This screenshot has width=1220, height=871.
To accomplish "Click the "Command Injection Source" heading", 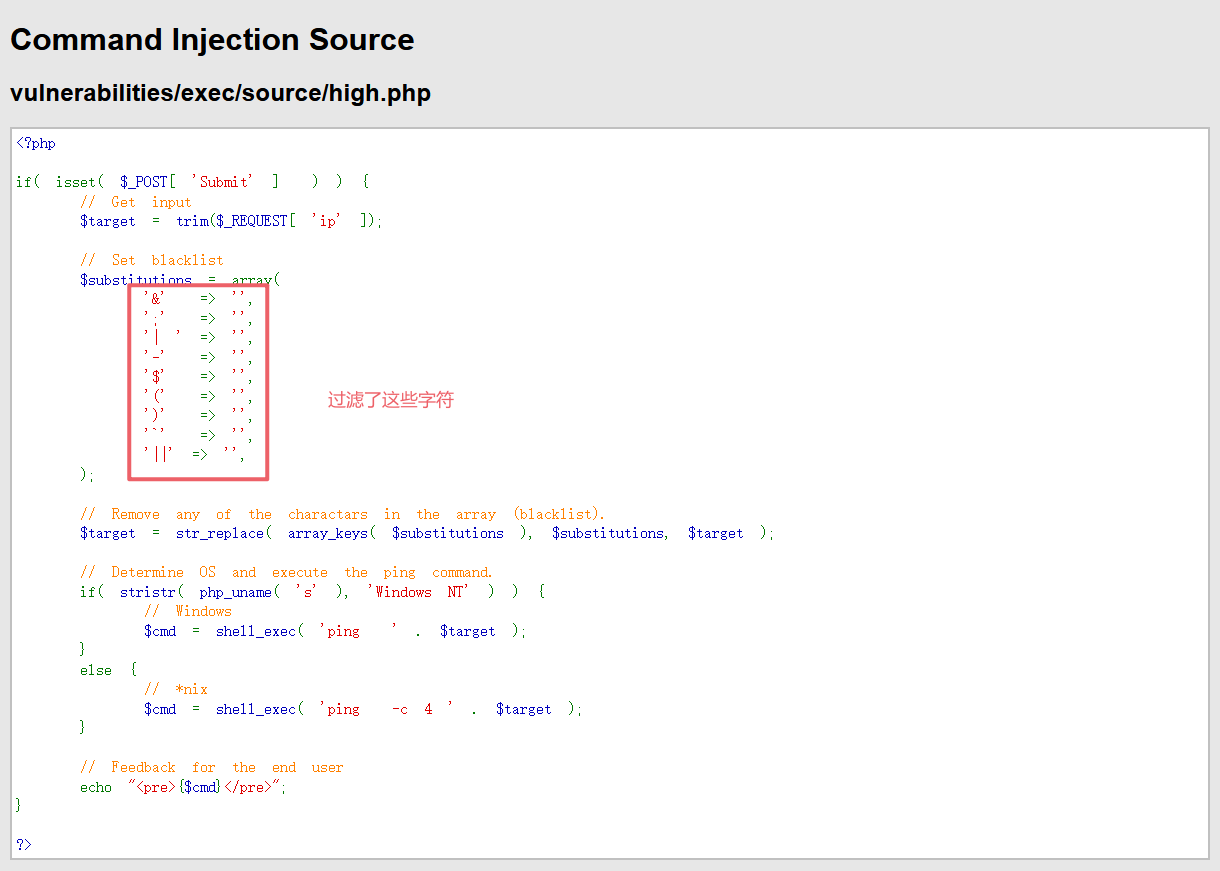I will tap(212, 40).
